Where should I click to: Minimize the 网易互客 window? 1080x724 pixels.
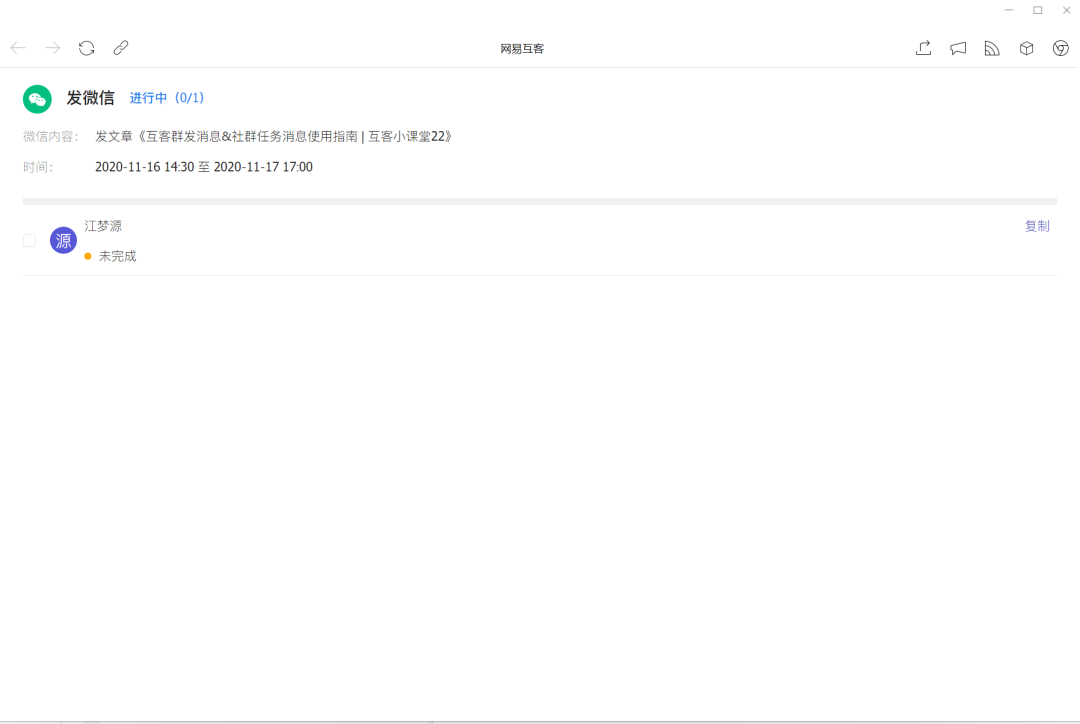point(1009,10)
